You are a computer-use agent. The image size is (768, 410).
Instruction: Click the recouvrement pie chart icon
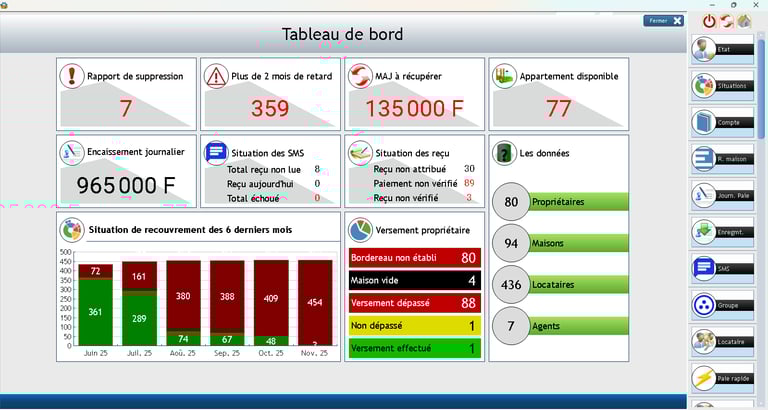72,230
